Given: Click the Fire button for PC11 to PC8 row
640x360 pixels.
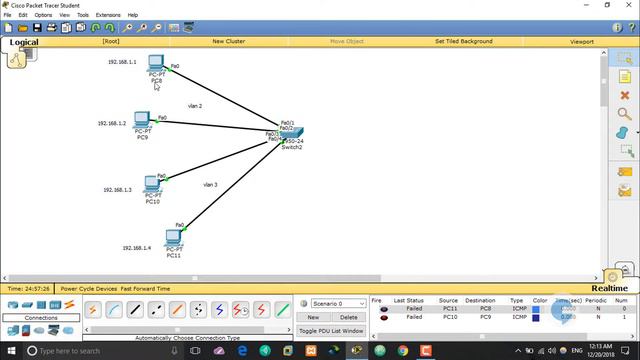Looking at the screenshot, I should tap(384, 309).
